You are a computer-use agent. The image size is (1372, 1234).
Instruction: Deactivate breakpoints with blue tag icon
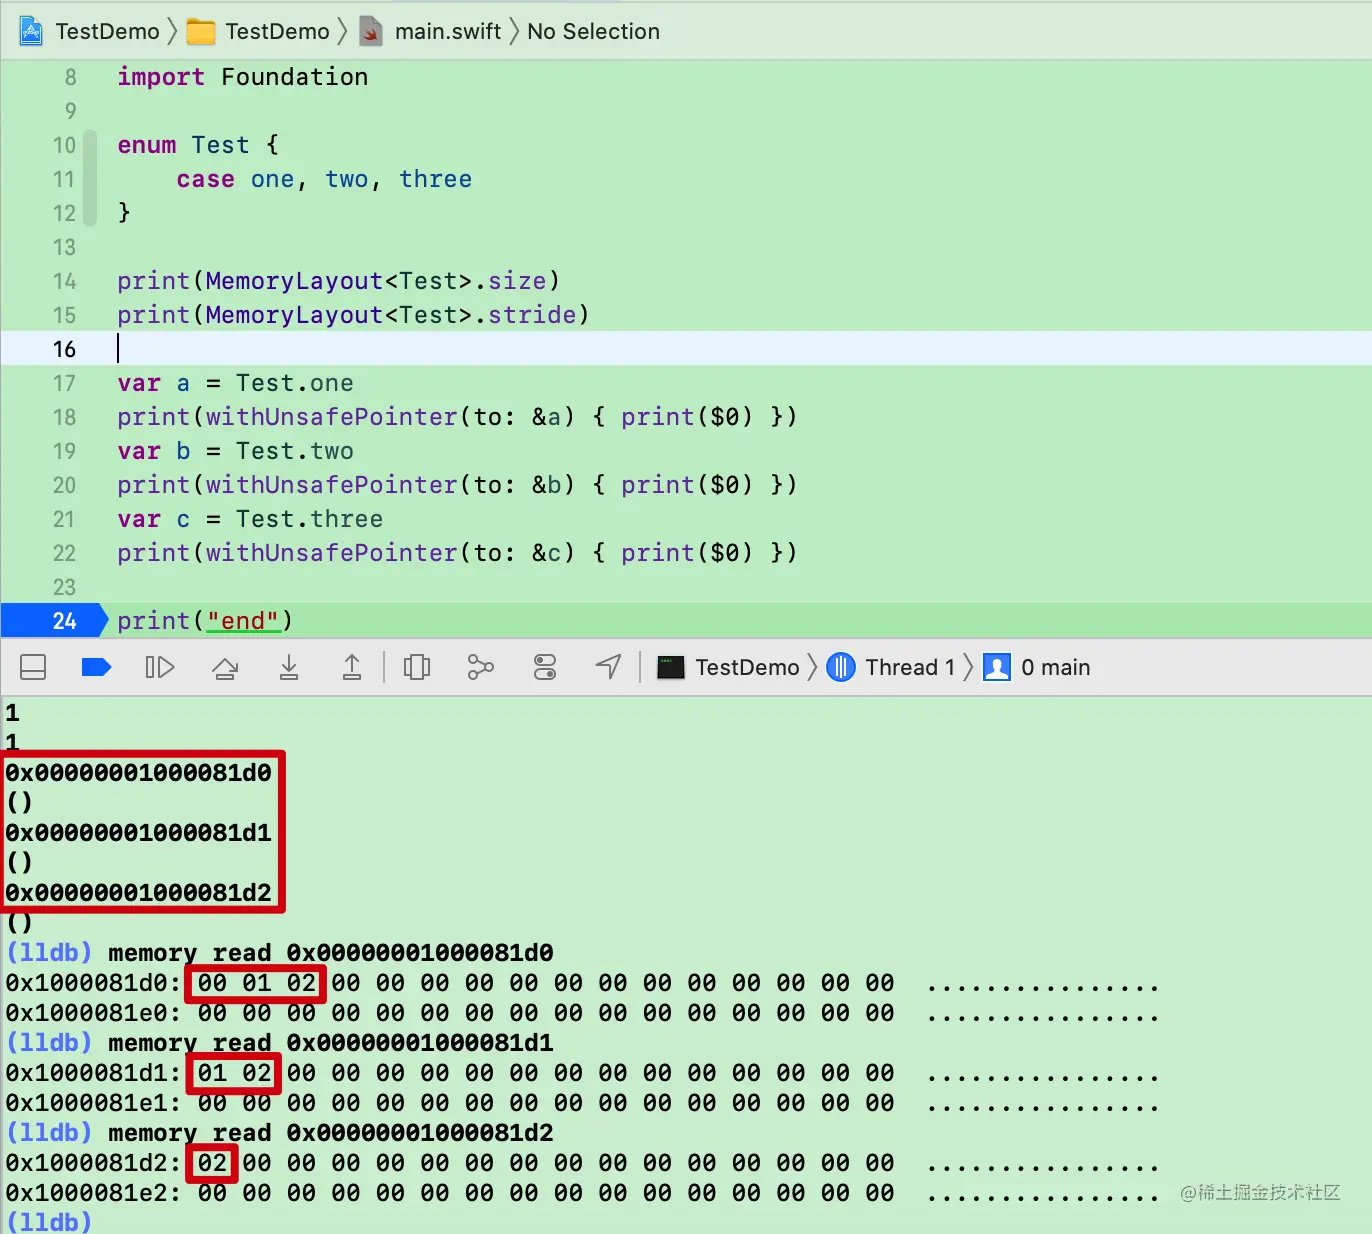96,667
